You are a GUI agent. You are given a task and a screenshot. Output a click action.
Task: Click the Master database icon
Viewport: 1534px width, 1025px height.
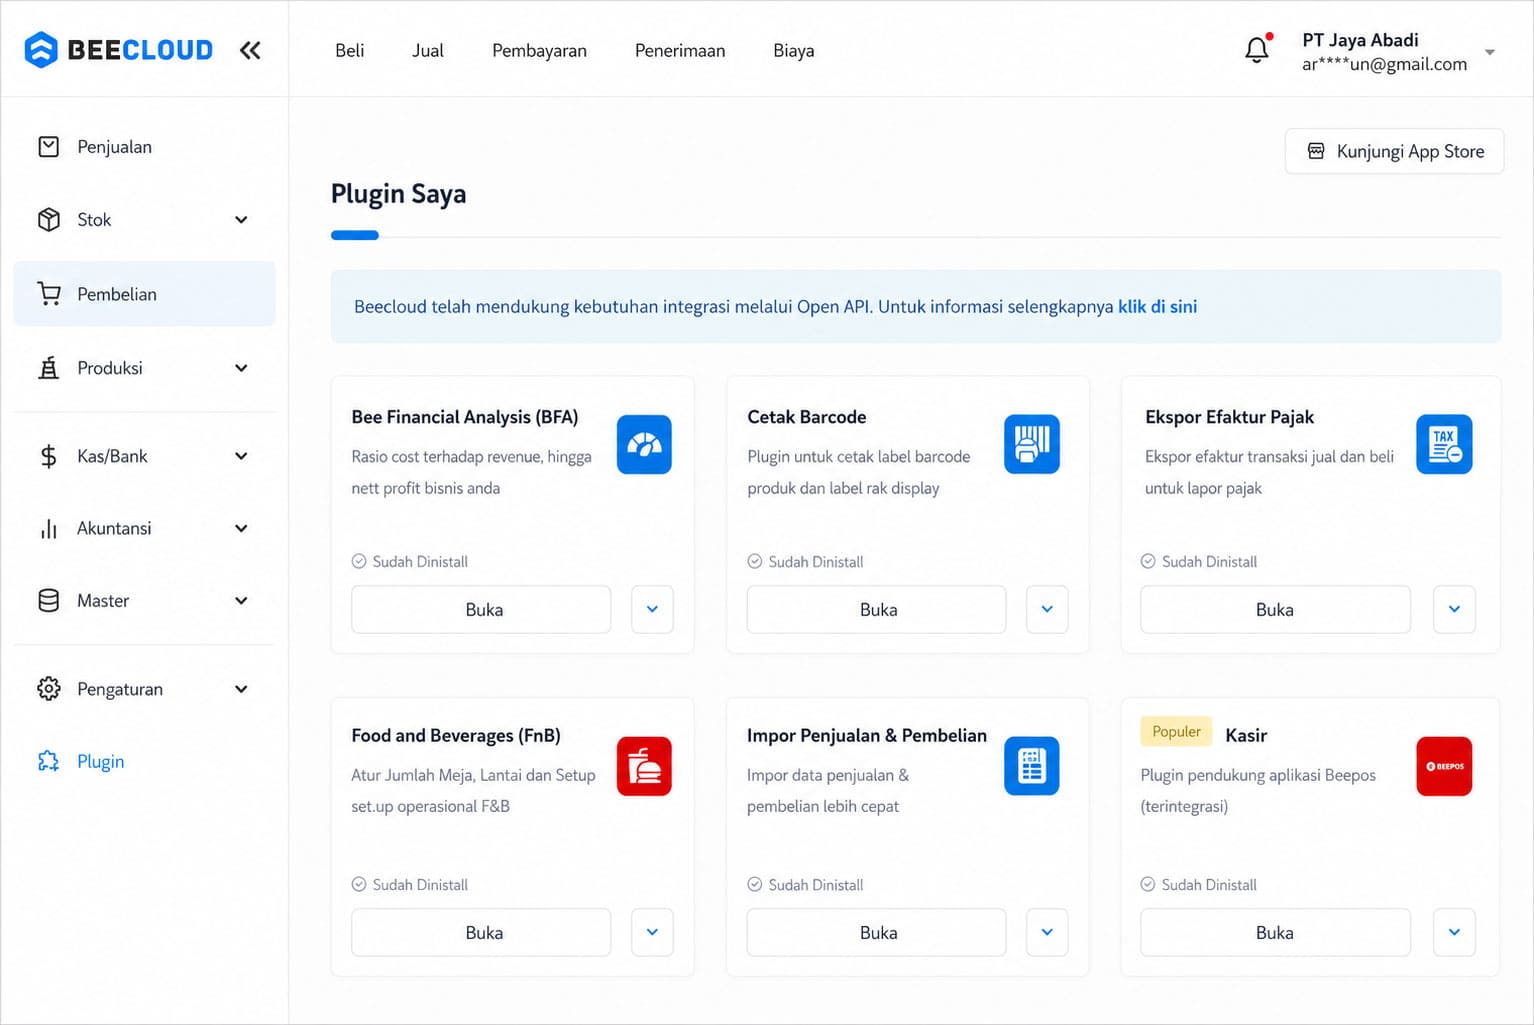tap(48, 601)
